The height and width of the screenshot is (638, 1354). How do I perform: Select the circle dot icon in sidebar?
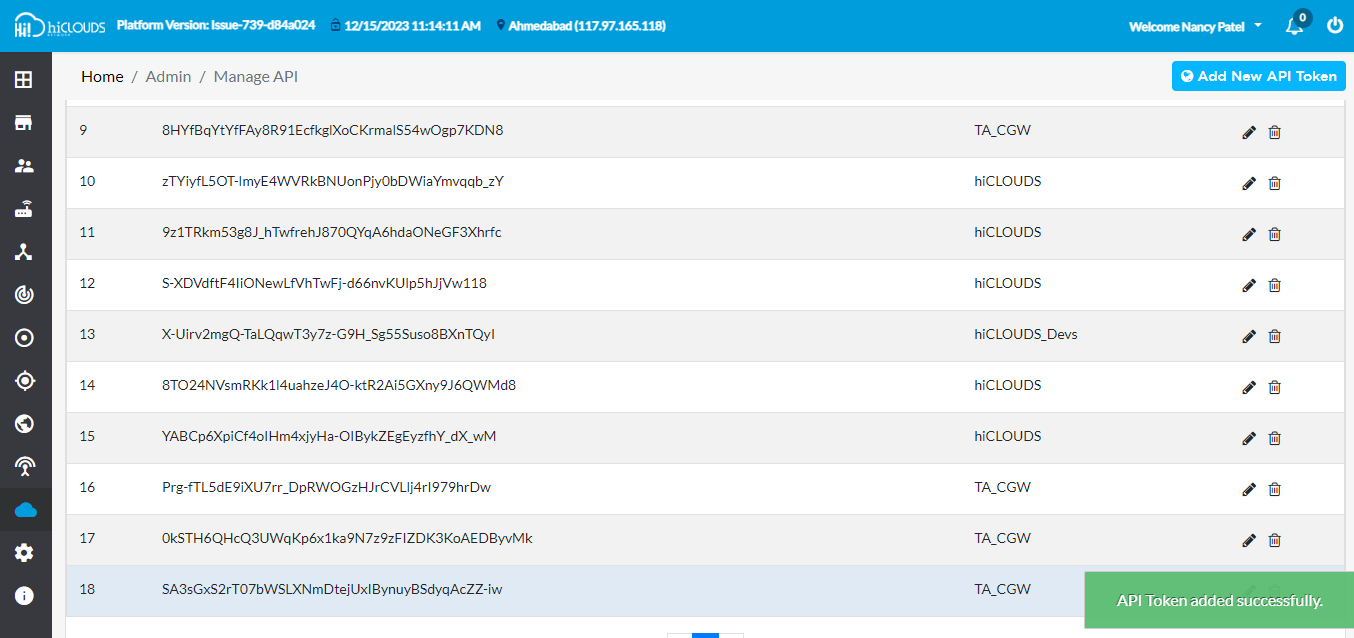click(x=24, y=338)
